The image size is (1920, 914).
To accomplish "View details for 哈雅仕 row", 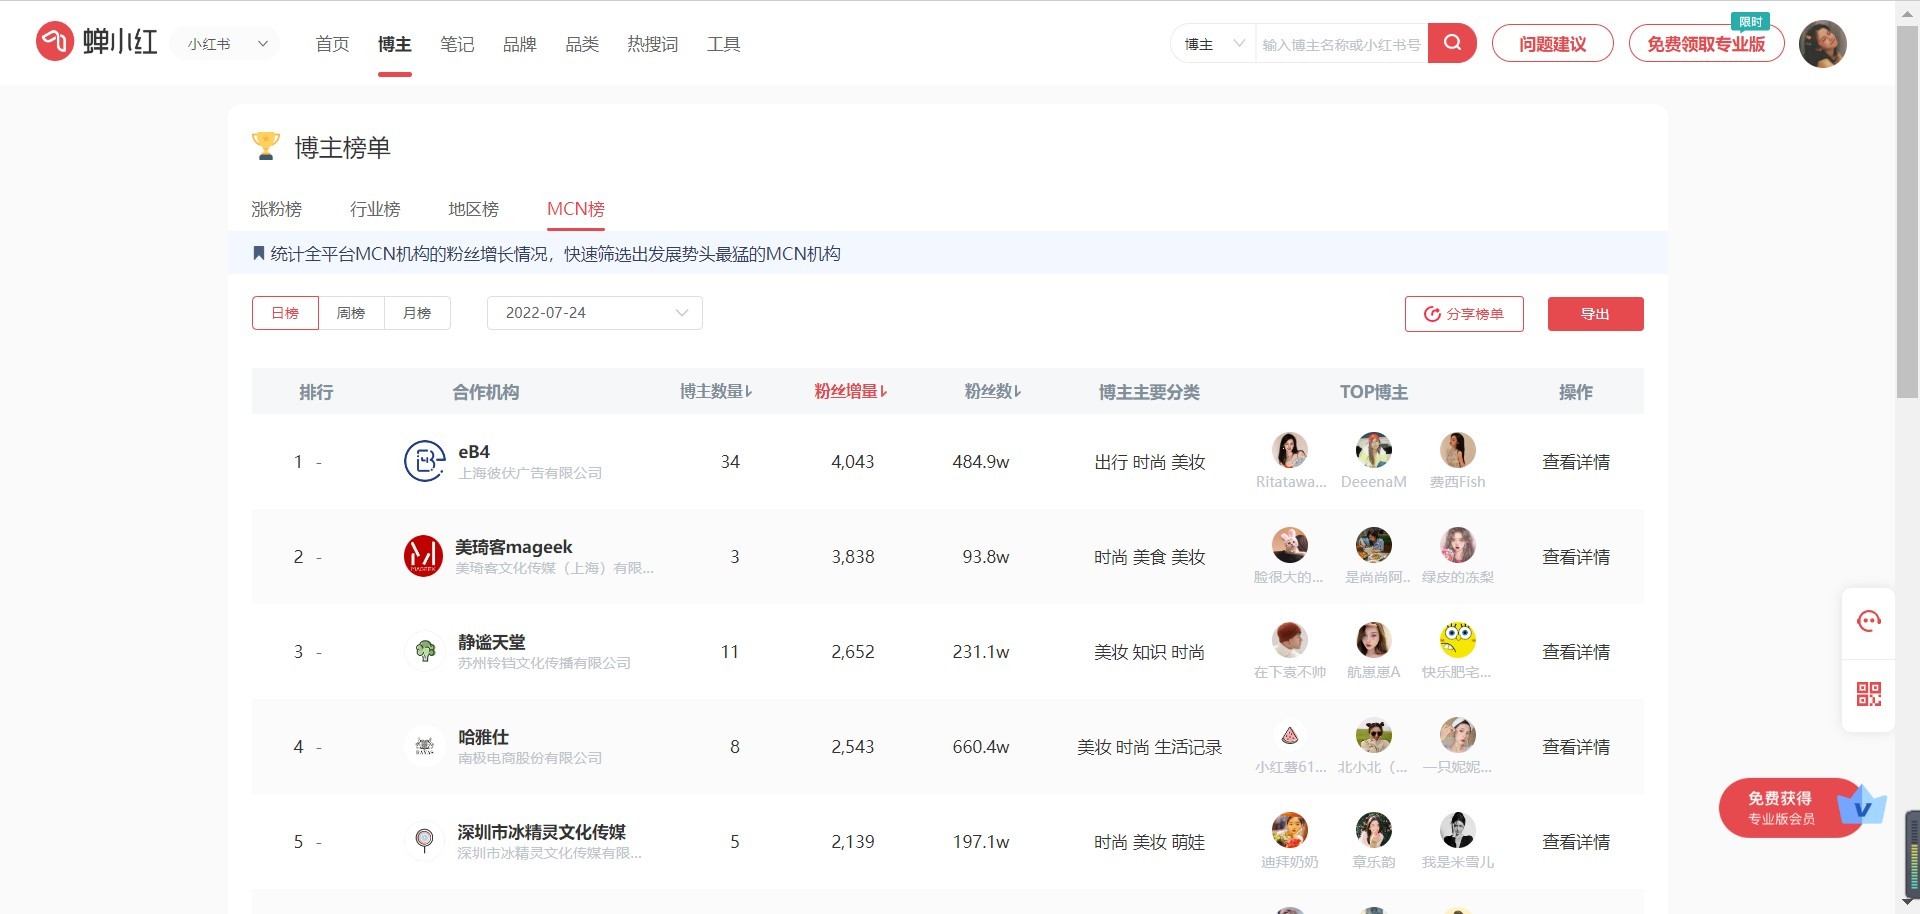I will (x=1576, y=747).
